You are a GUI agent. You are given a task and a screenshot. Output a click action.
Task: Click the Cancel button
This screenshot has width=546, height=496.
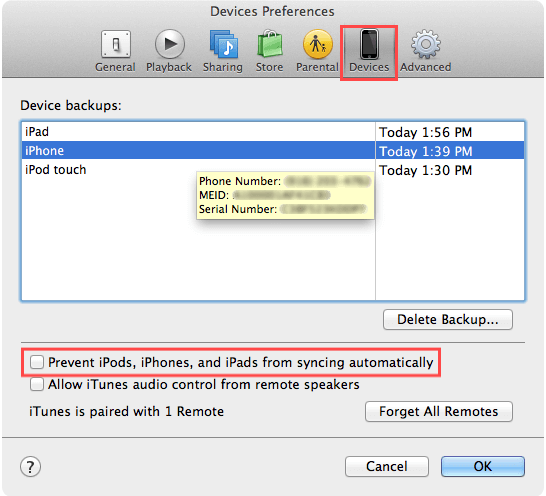click(387, 466)
